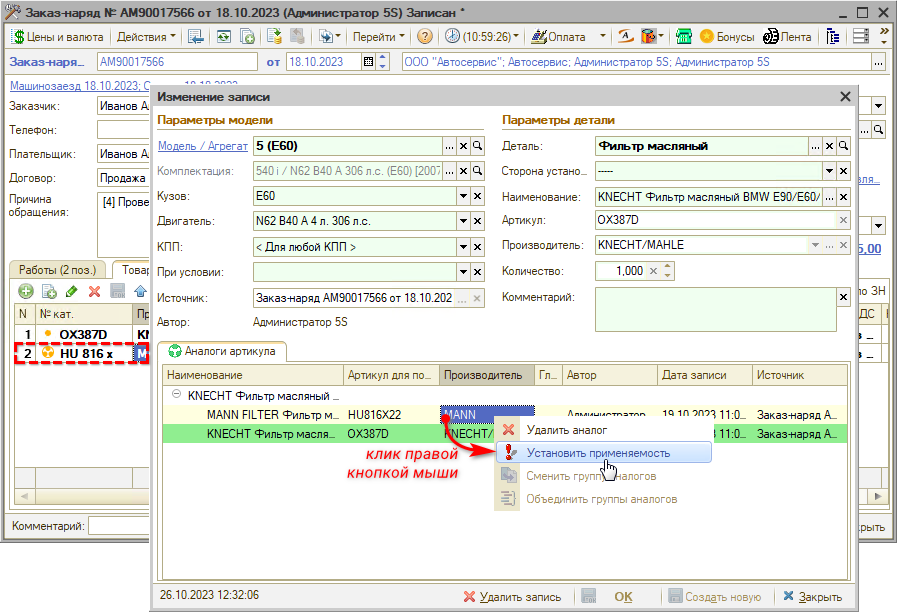The image size is (897, 612).
Task: Clear the dialog Комментарий field
Action: pos(843,297)
